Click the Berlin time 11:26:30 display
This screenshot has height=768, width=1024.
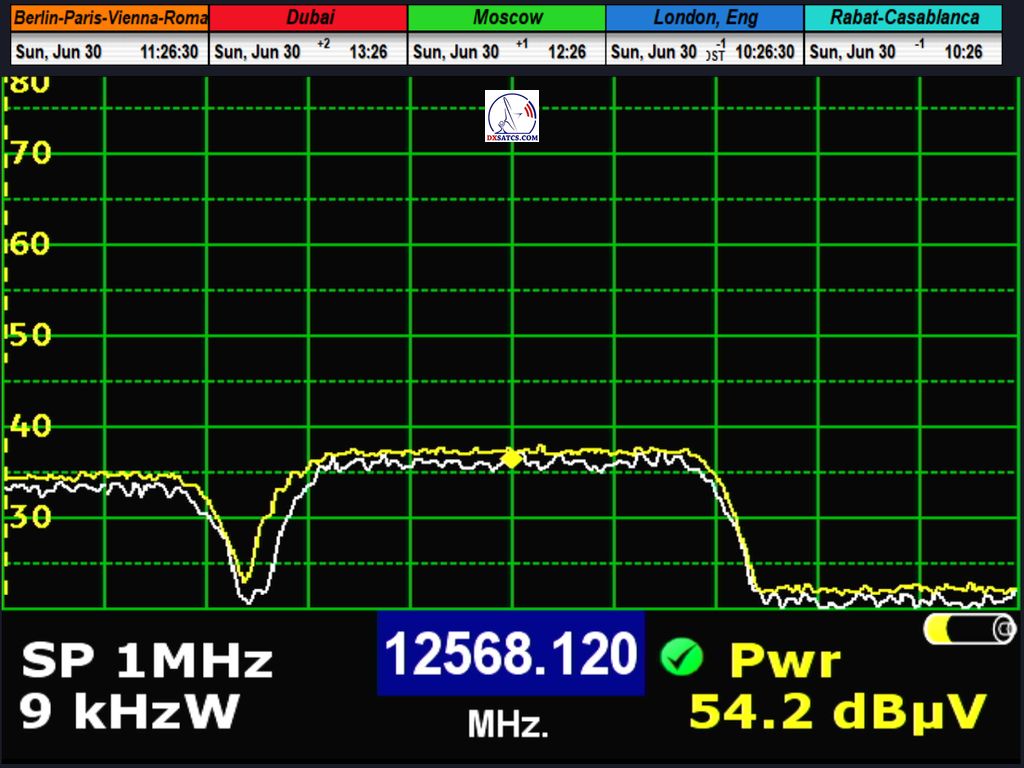[169, 52]
